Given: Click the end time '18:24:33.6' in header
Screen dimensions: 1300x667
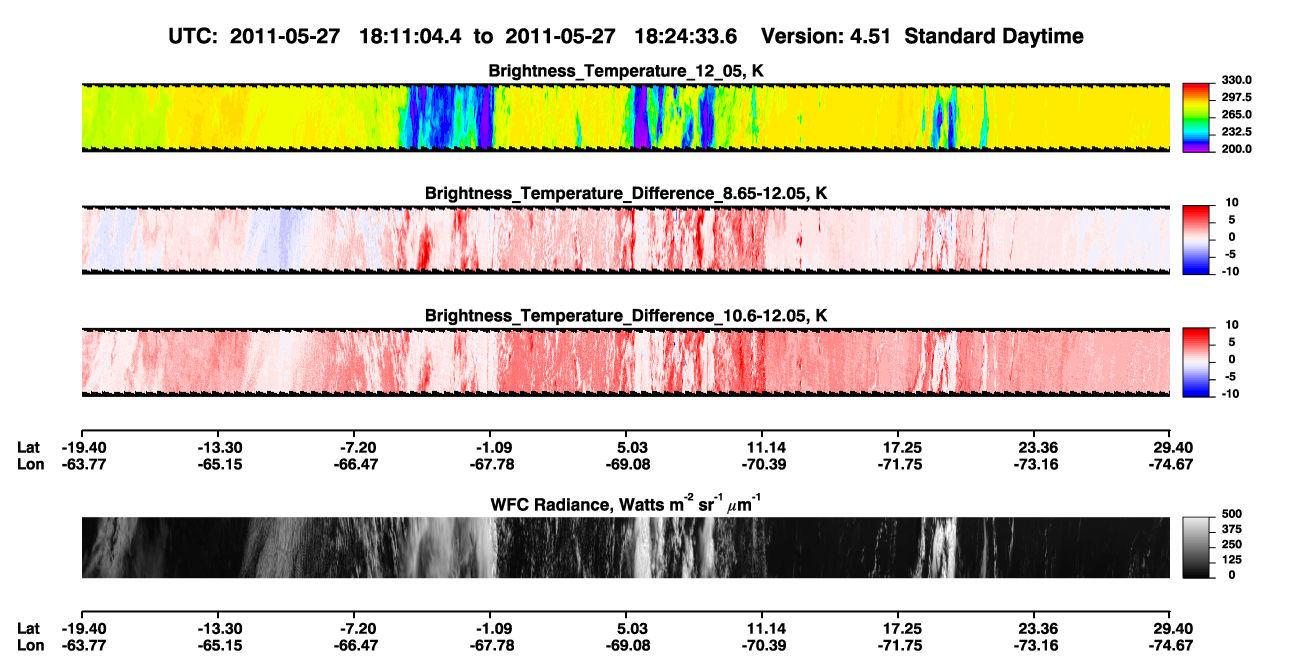Looking at the screenshot, I should point(686,37).
